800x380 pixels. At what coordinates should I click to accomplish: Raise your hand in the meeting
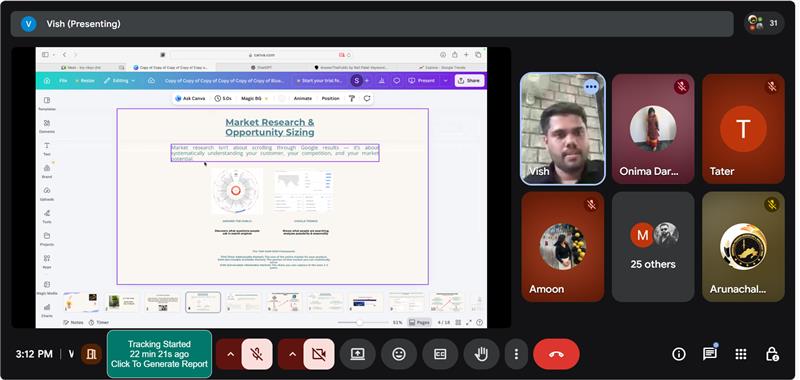click(481, 354)
